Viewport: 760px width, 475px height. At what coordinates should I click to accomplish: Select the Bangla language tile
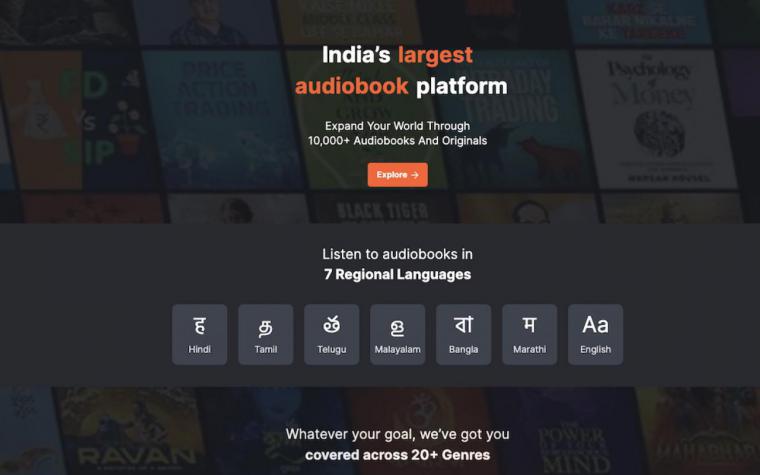[463, 334]
